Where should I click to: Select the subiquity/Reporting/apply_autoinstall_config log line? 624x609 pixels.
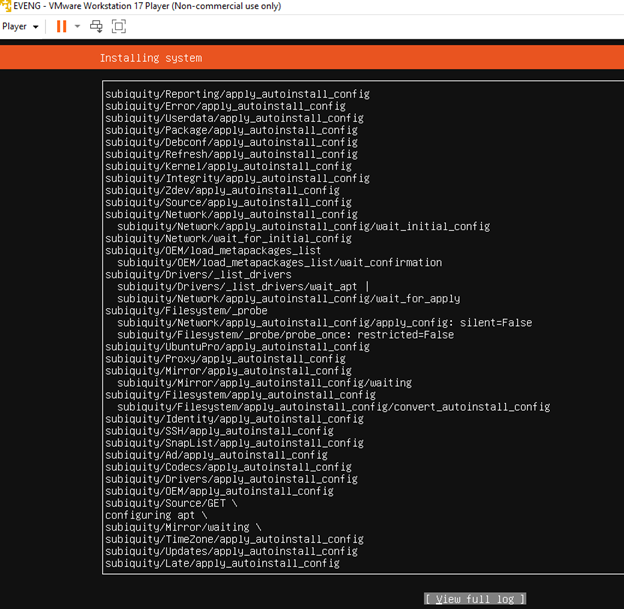click(237, 94)
